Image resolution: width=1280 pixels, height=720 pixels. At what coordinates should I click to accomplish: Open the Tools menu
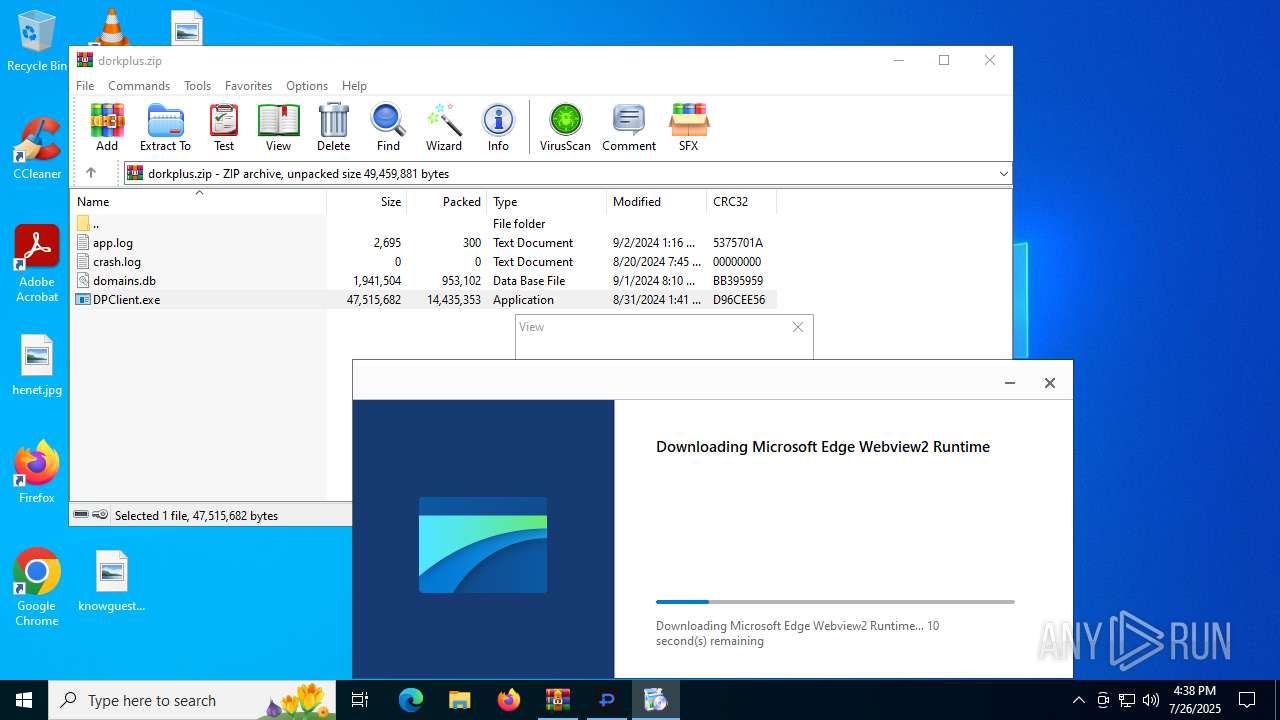[197, 86]
